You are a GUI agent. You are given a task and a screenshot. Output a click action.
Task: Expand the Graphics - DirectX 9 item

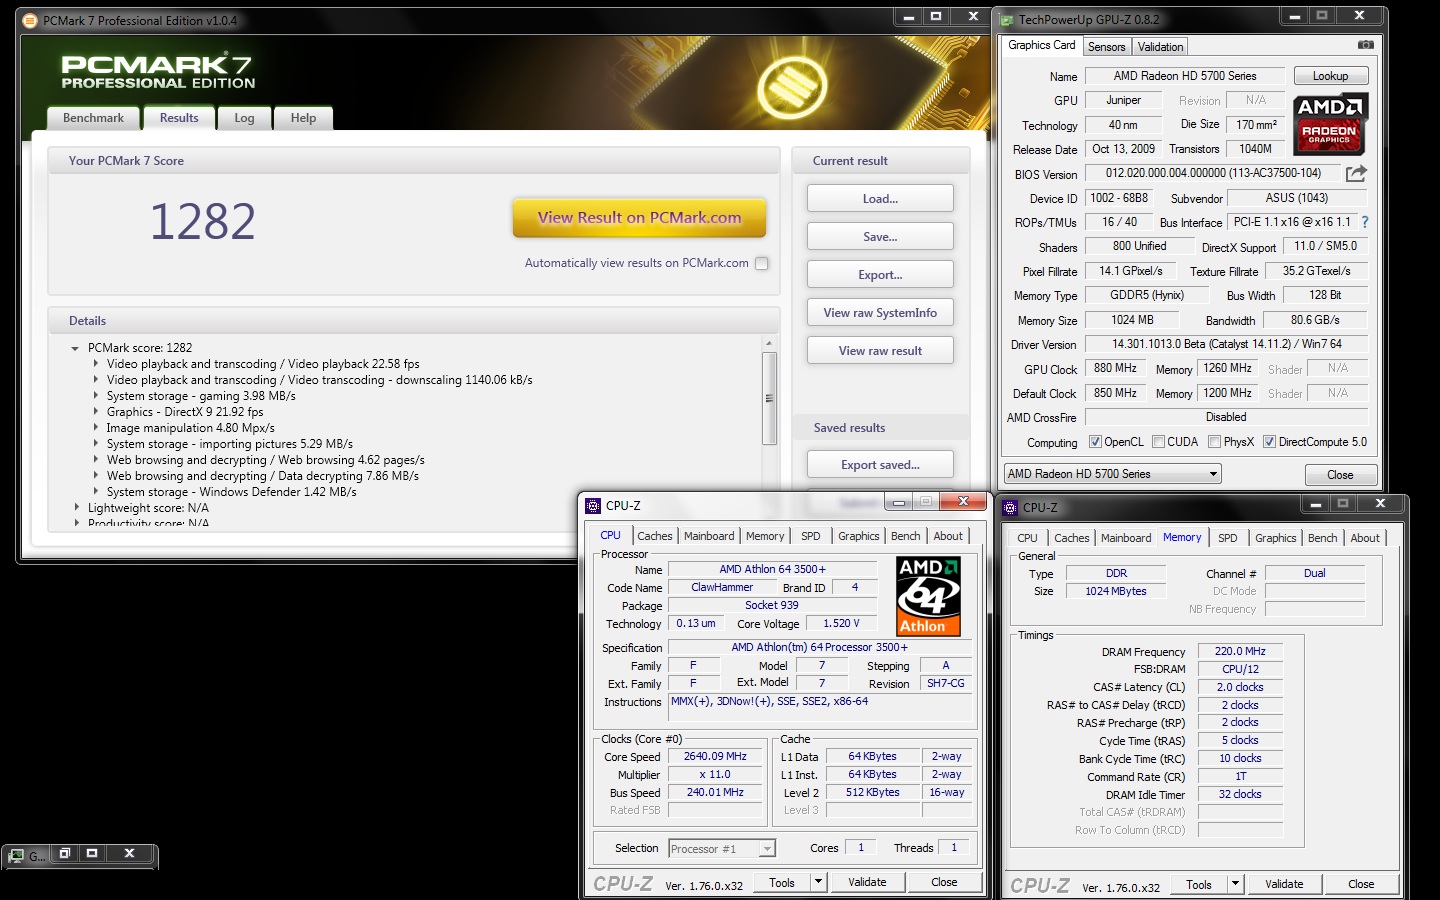96,412
